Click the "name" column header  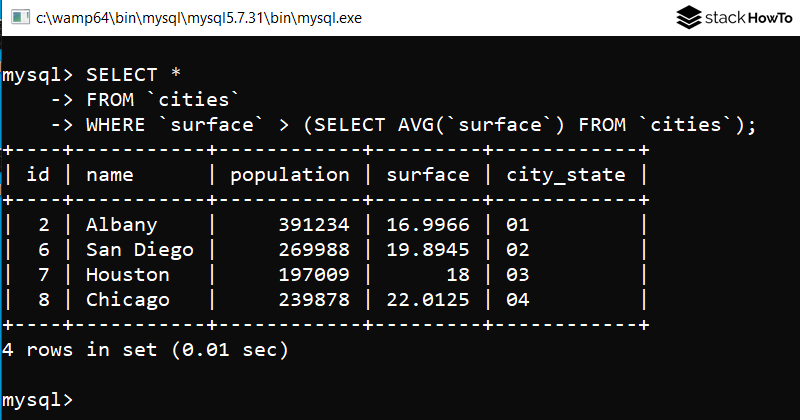pyautogui.click(x=110, y=175)
